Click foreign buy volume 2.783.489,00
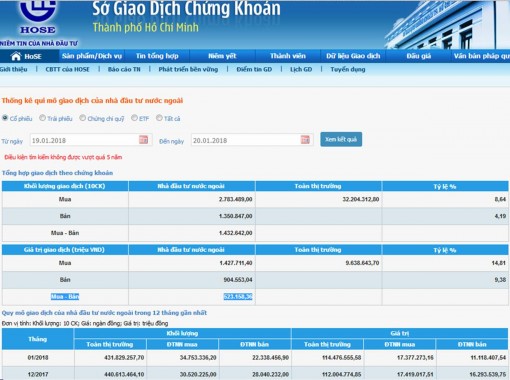The width and height of the screenshot is (510, 380). (x=236, y=199)
